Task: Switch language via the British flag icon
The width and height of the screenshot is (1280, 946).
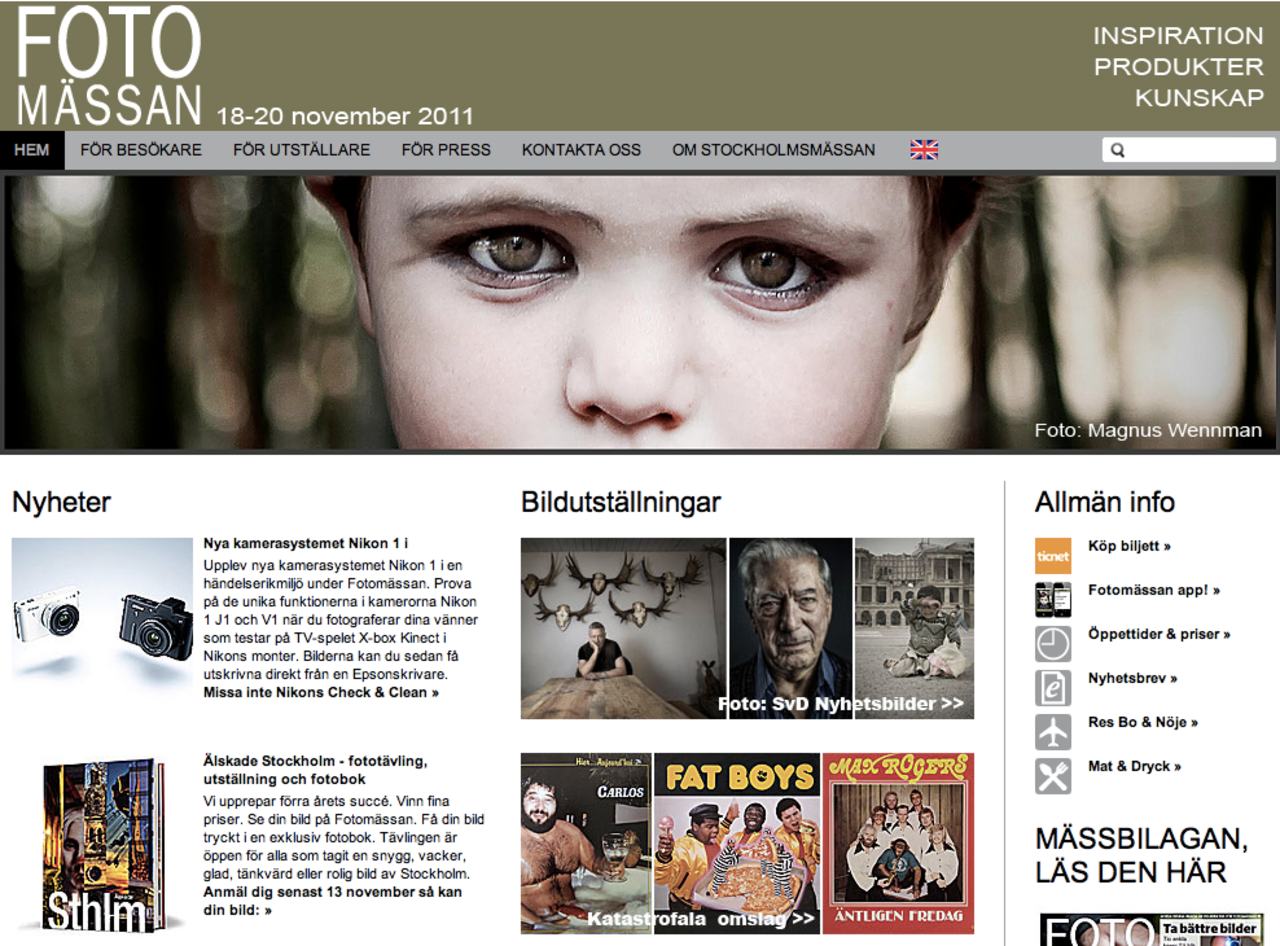Action: tap(924, 150)
